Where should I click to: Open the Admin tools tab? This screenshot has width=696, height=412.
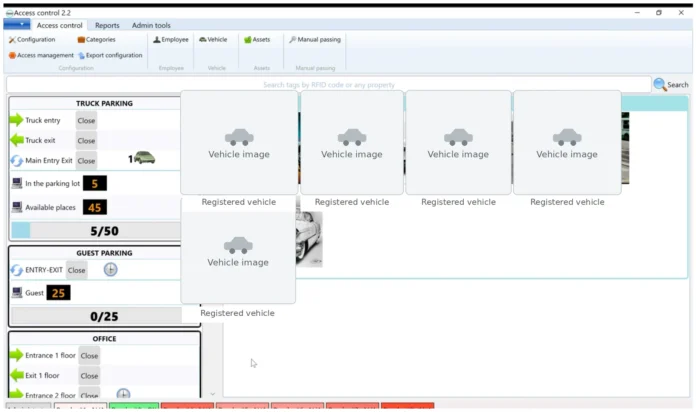pyautogui.click(x=151, y=25)
